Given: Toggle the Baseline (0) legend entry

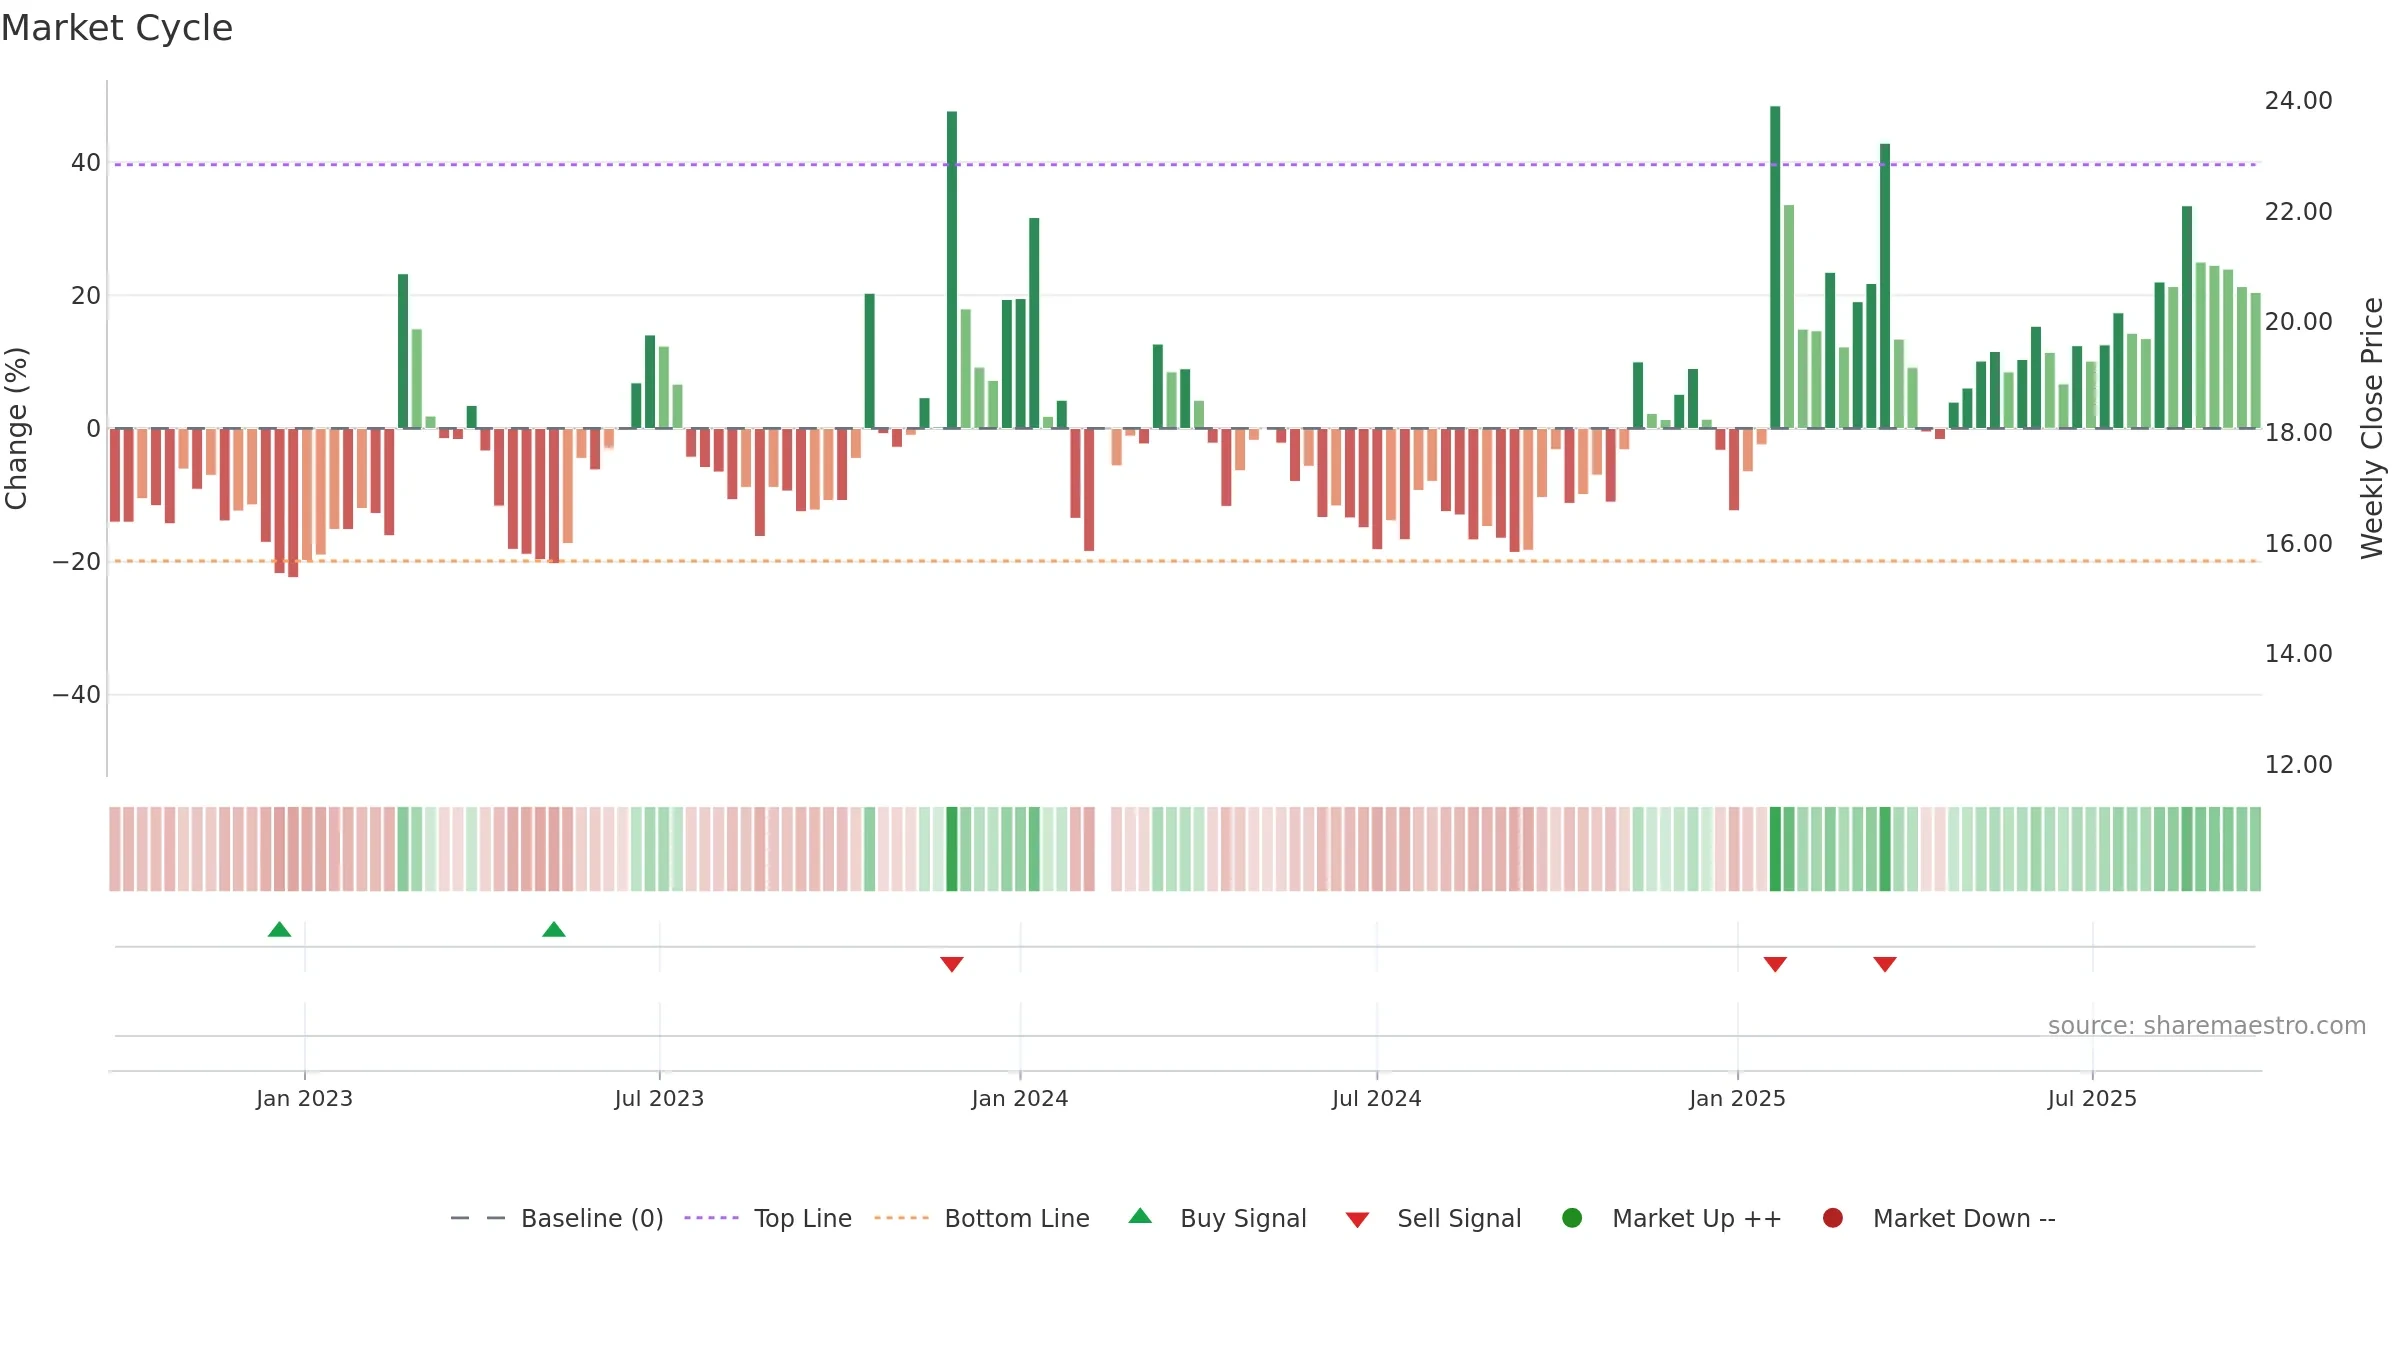Looking at the screenshot, I should pos(557,1218).
